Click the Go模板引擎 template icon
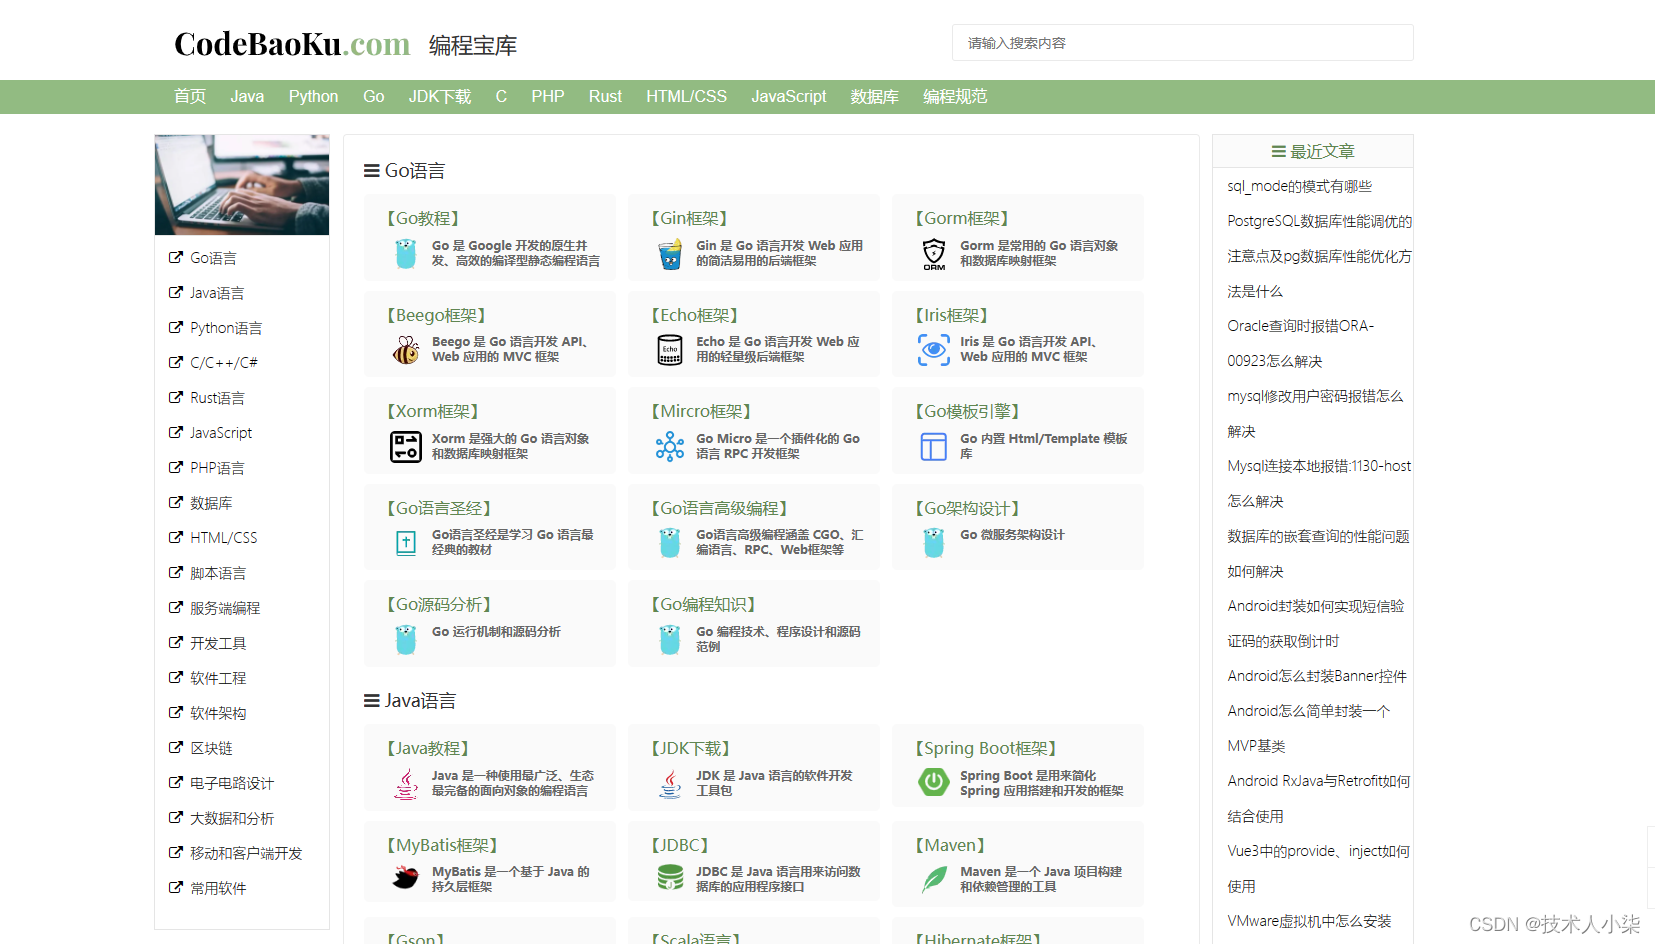 934,447
